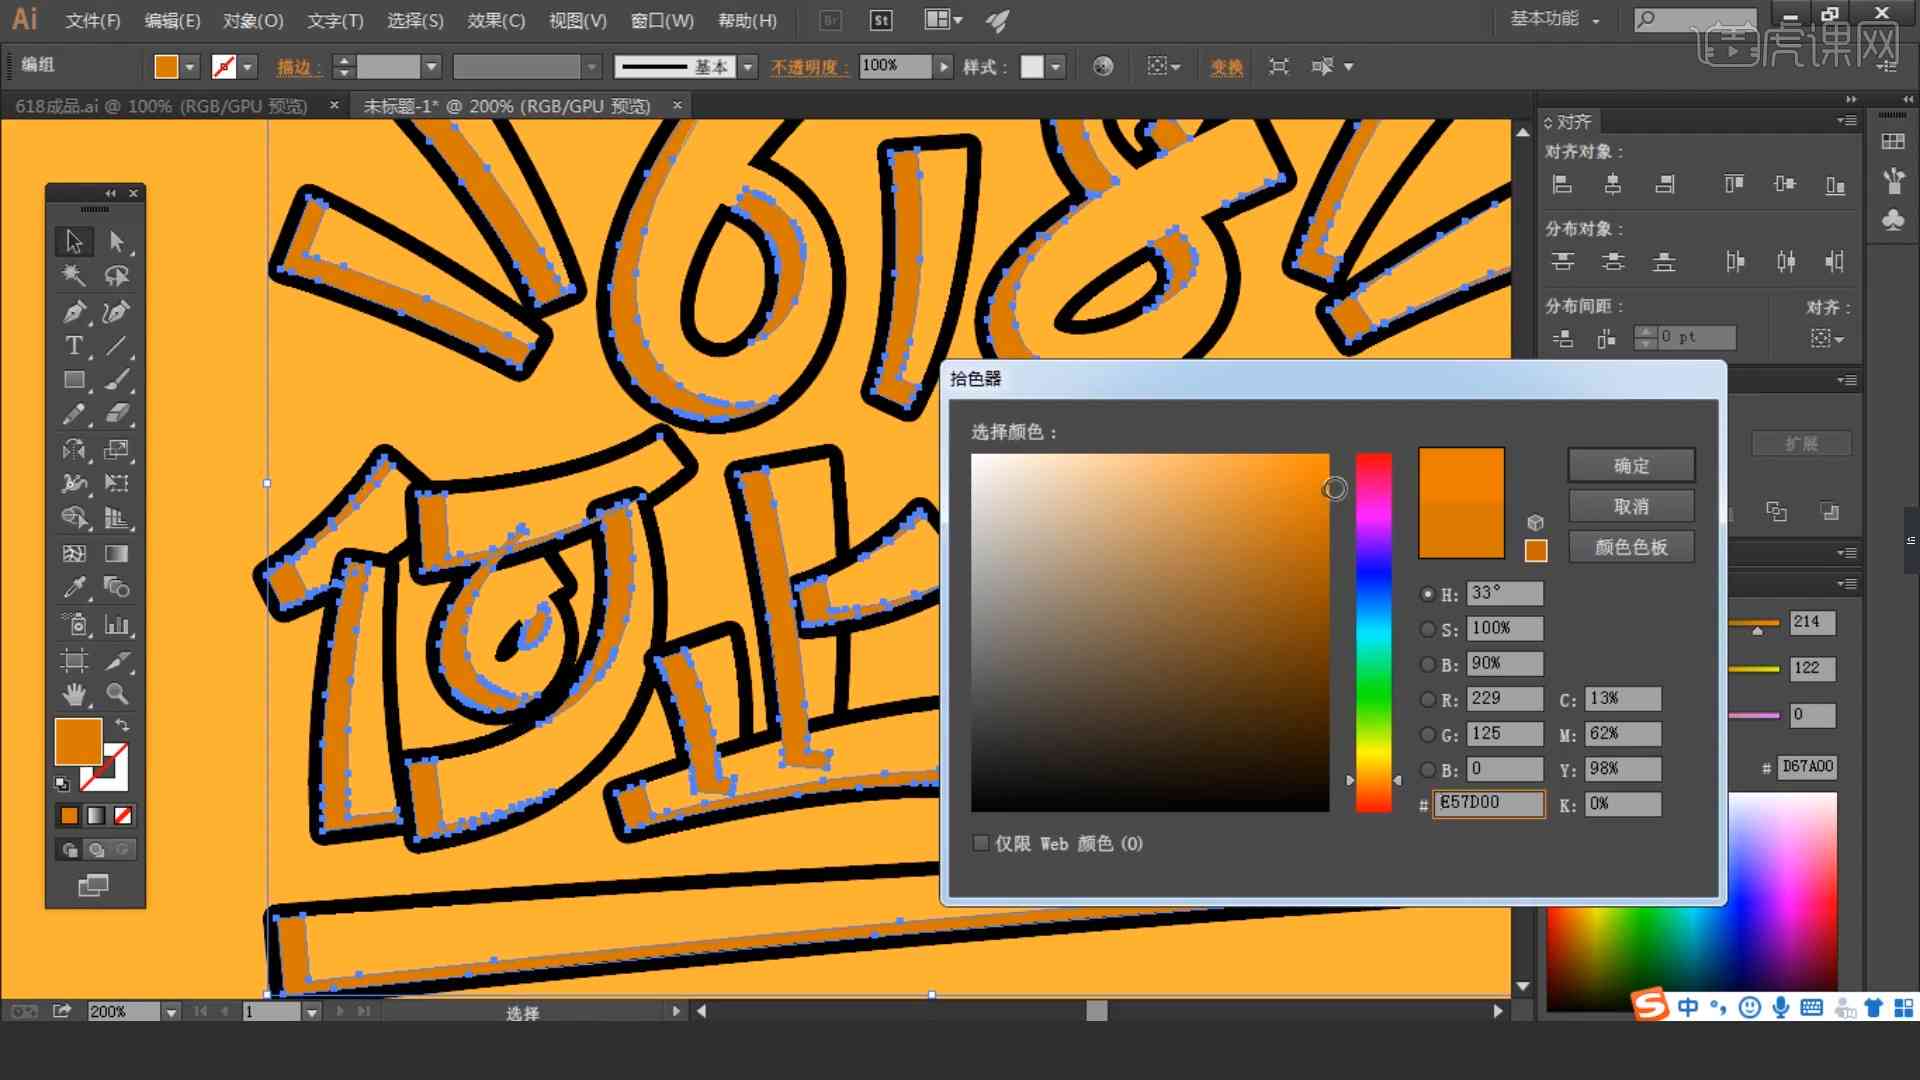This screenshot has width=1920, height=1080.
Task: Open stroke weight dropdown
Action: (x=431, y=67)
